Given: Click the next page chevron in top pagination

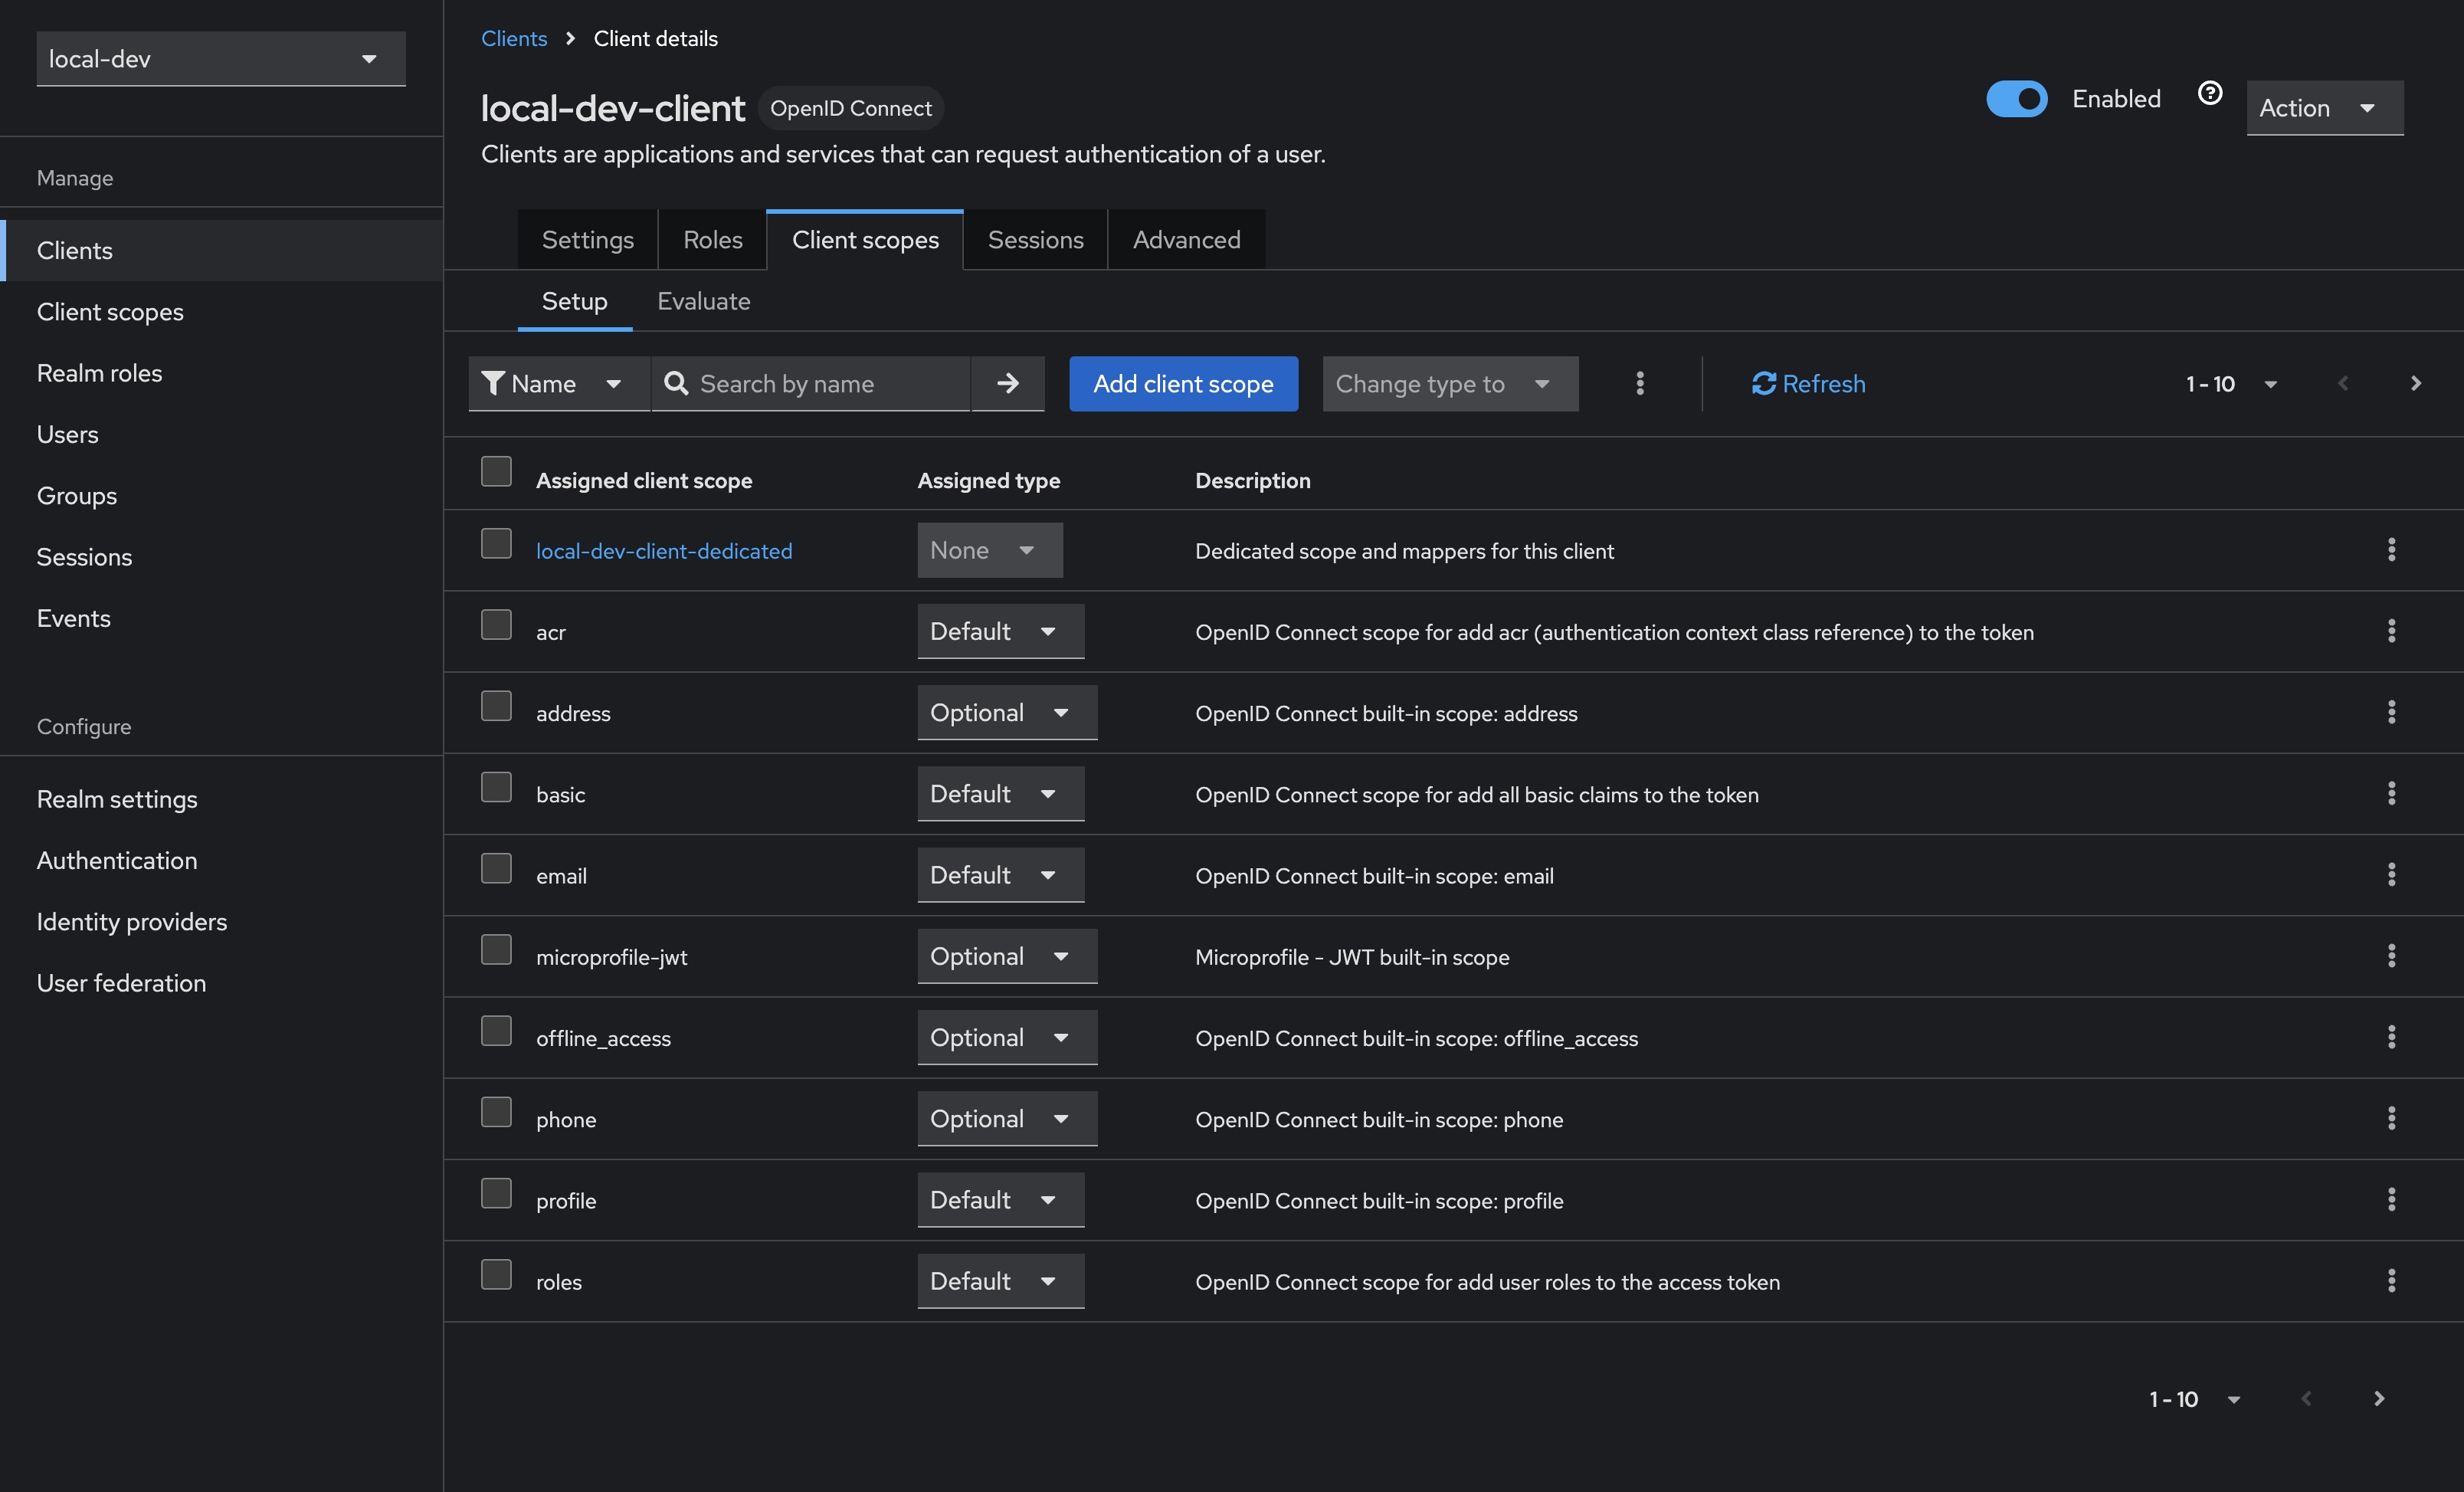Looking at the screenshot, I should point(2418,383).
